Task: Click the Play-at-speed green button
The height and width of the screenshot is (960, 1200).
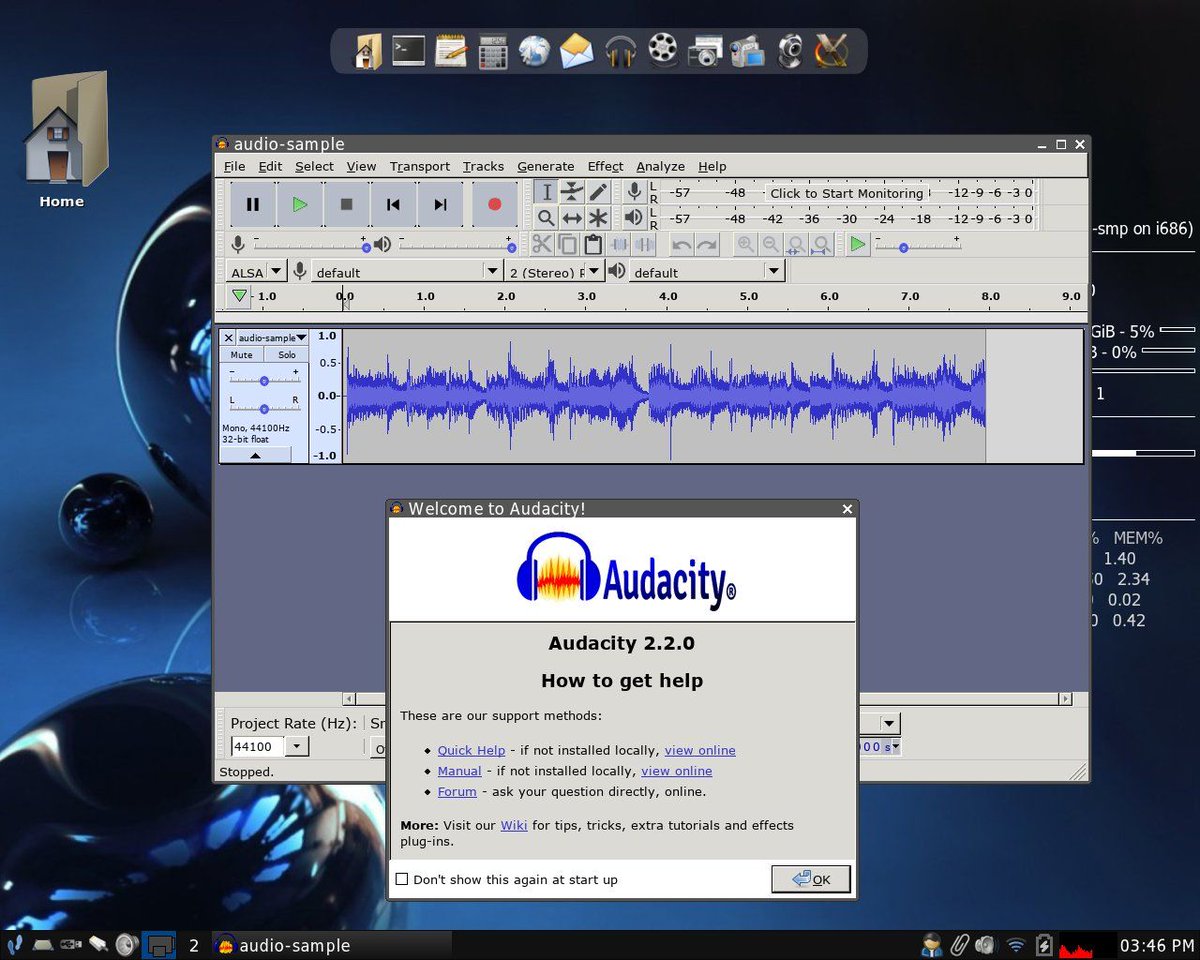Action: point(858,244)
